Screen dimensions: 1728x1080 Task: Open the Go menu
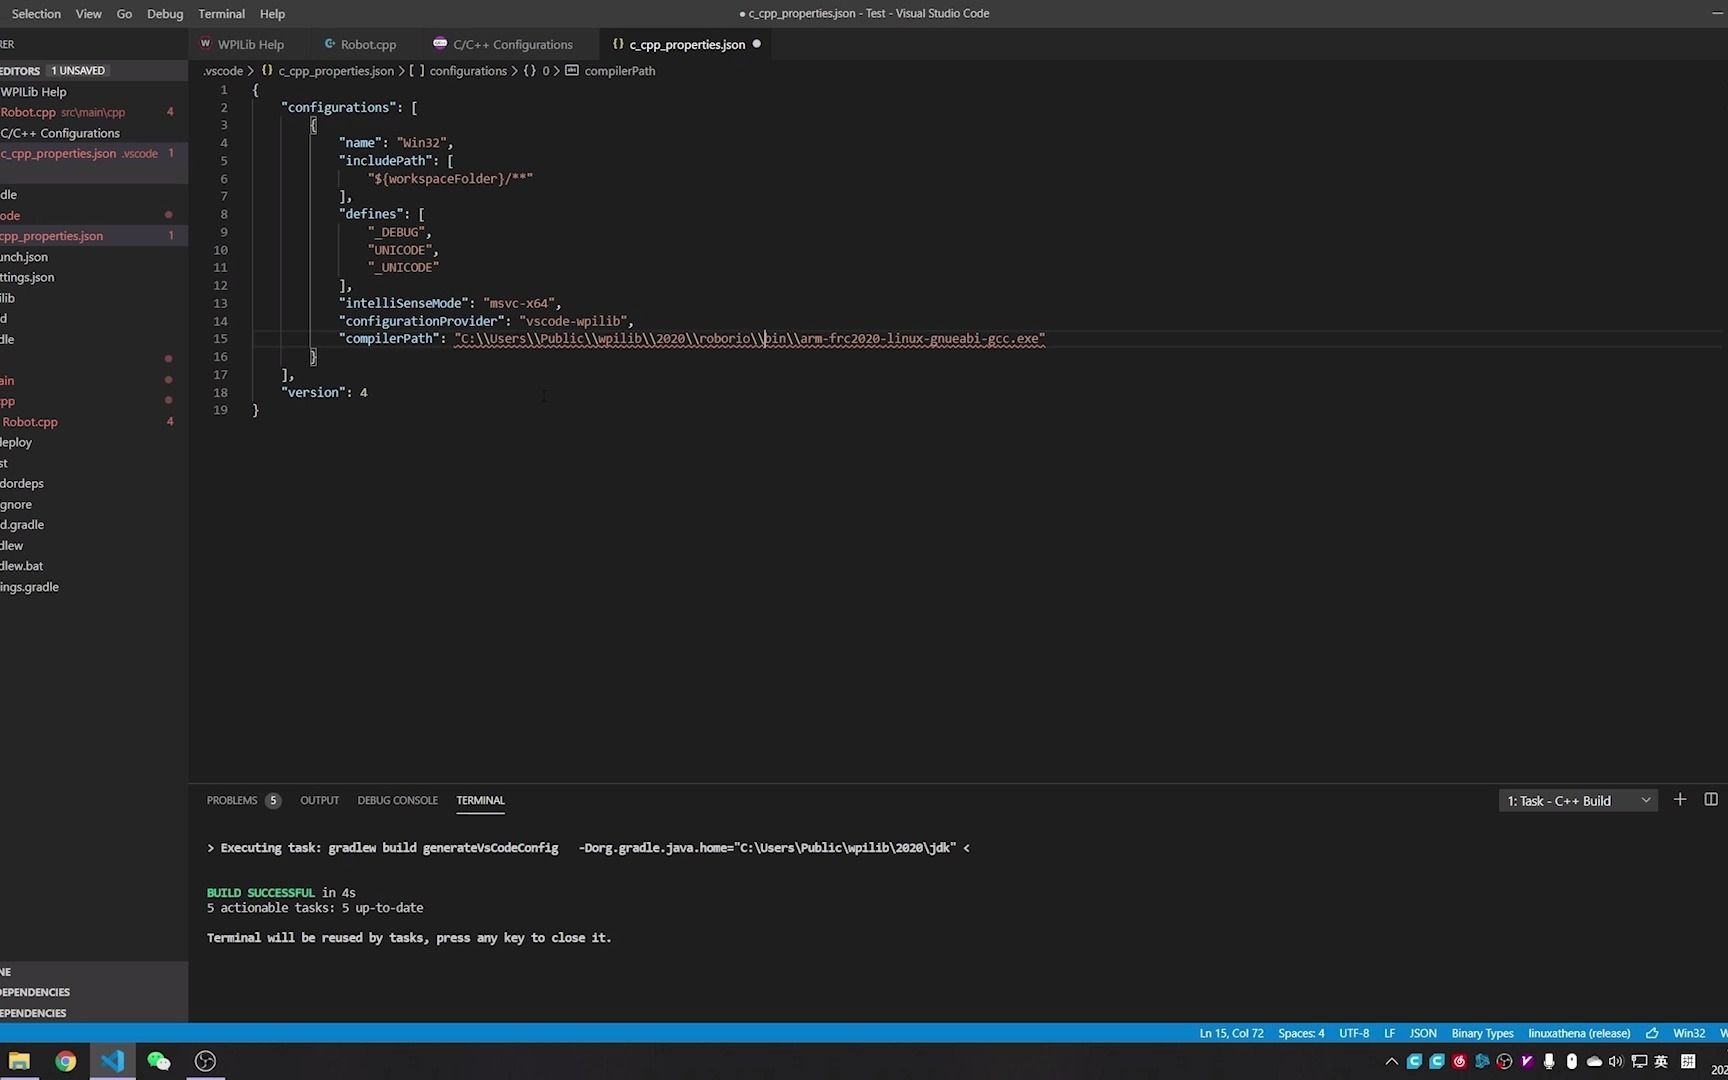(x=124, y=14)
